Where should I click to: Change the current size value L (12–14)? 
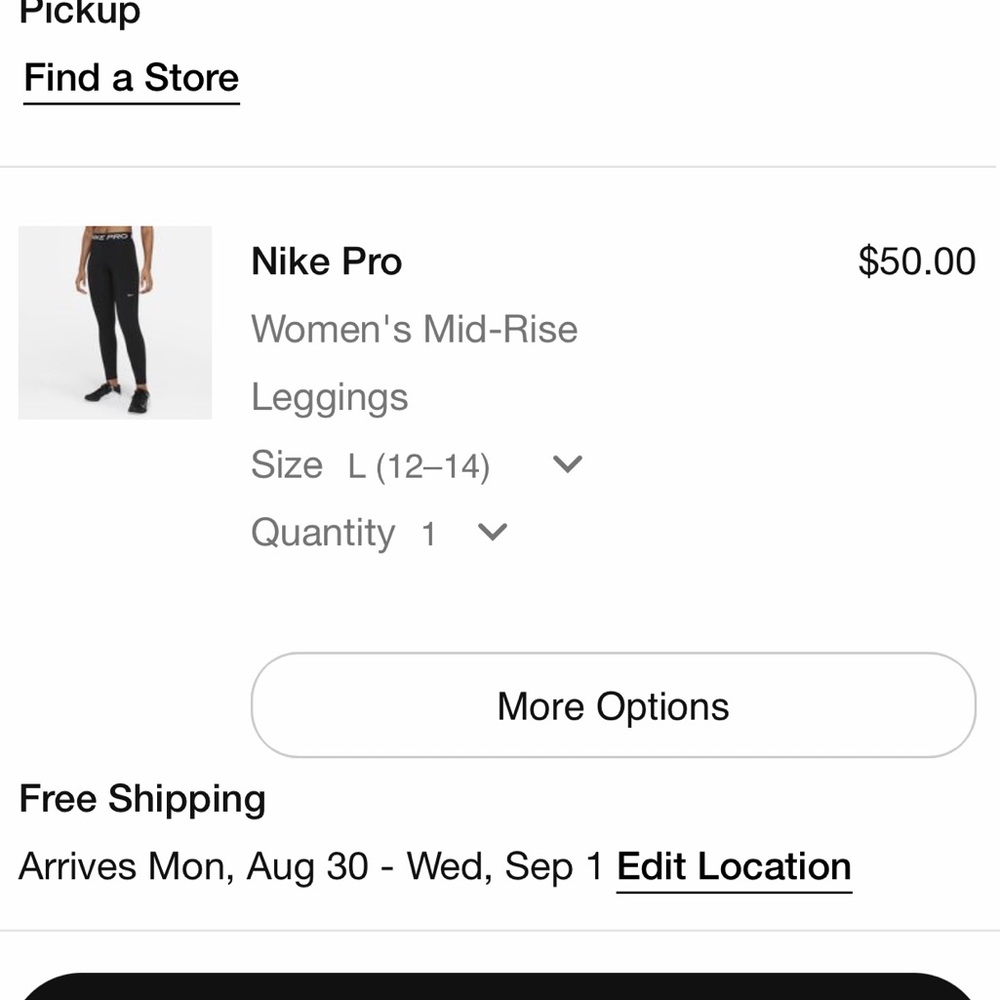coord(424,464)
